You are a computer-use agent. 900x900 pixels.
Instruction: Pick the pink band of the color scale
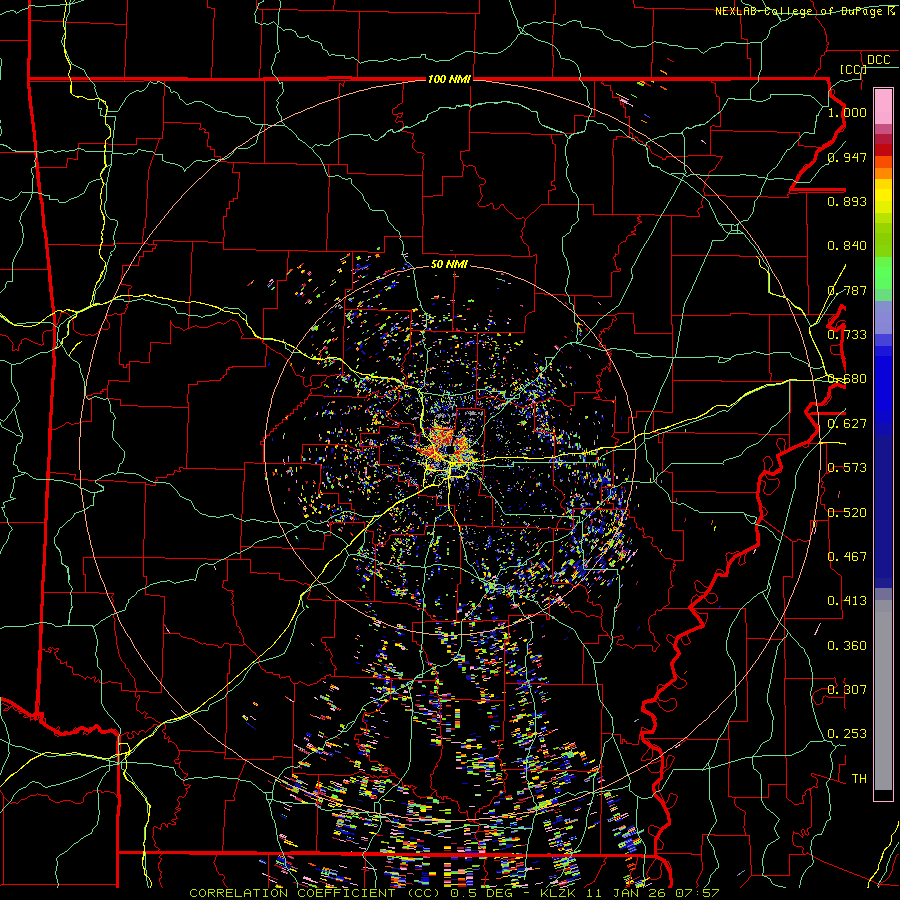[x=883, y=106]
